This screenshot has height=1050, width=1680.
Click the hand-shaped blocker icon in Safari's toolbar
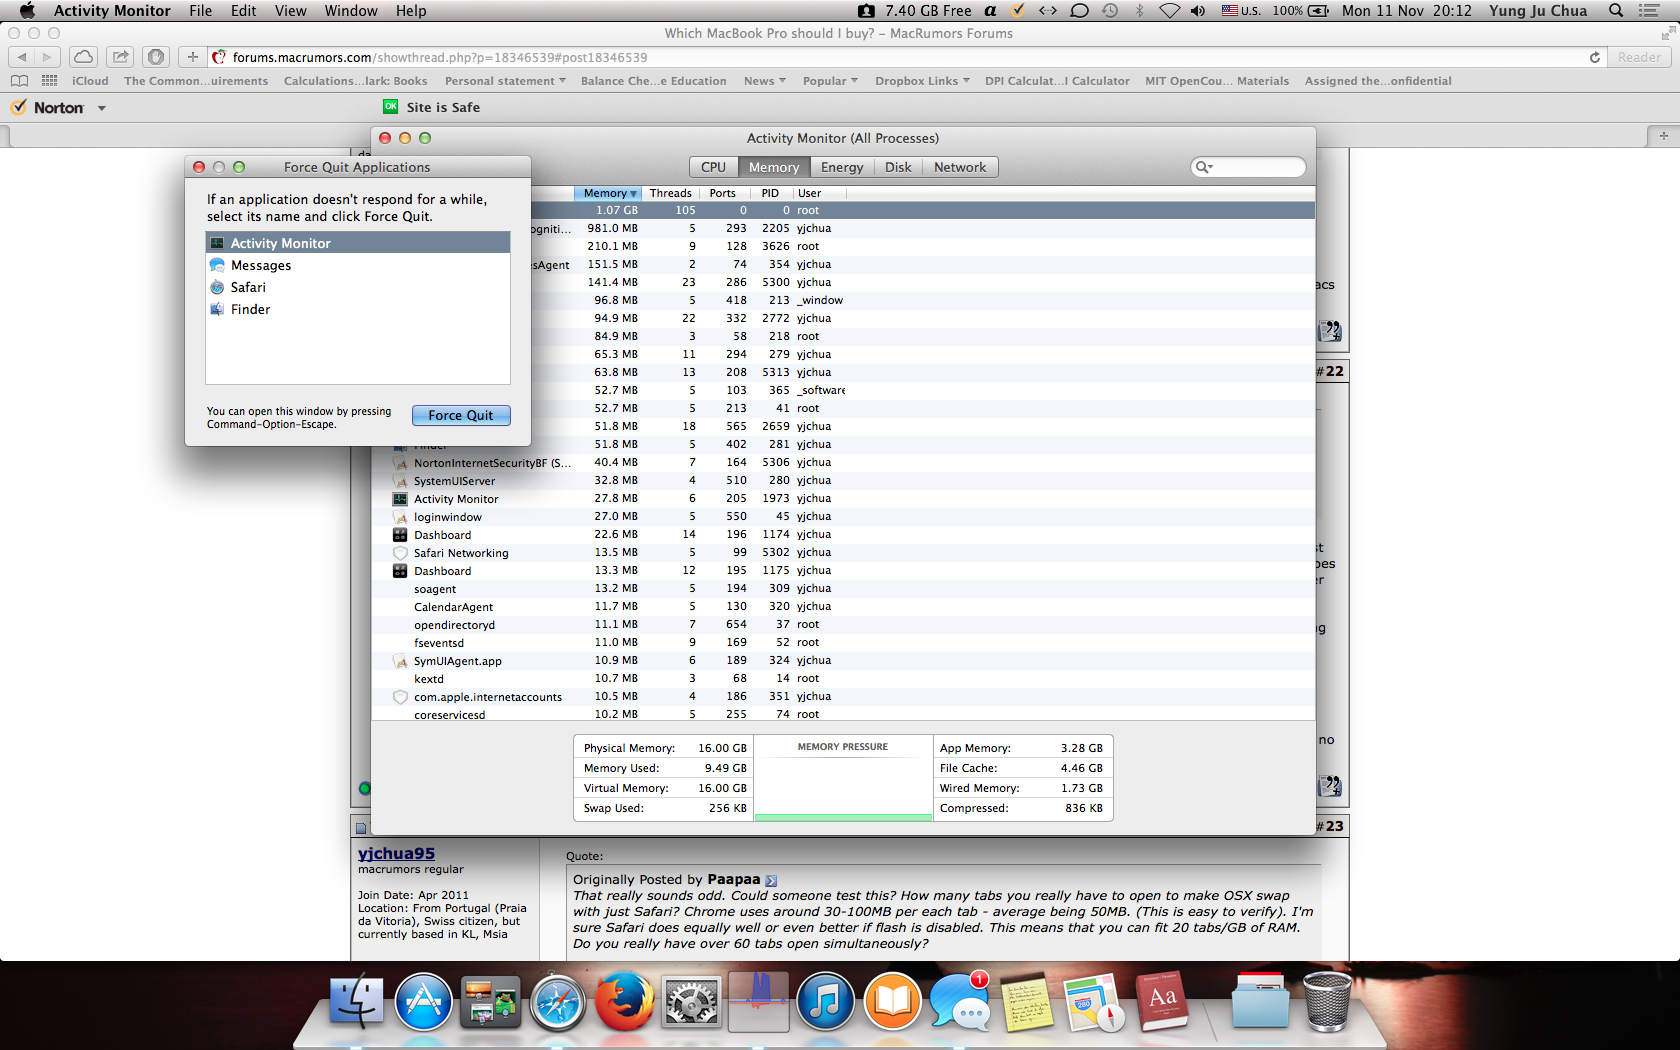[156, 57]
